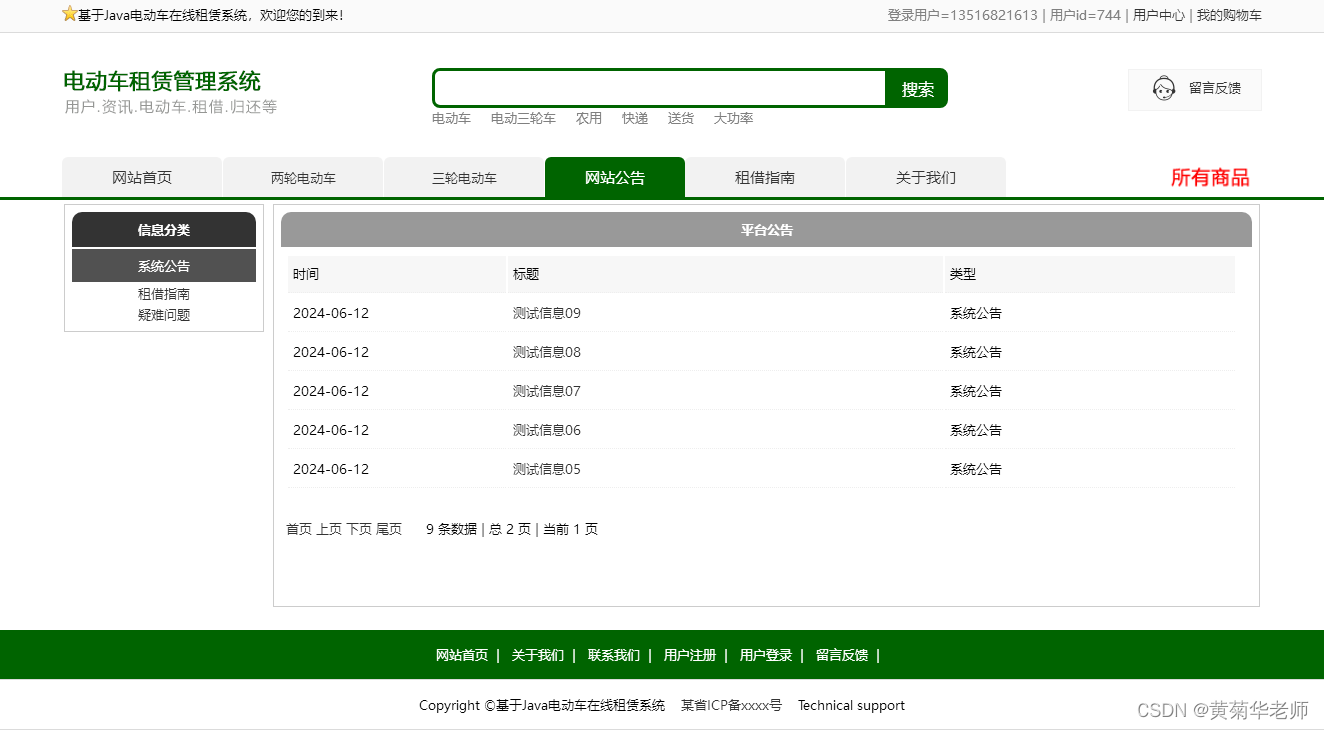The image size is (1324, 730).
Task: Click the customer service headset icon
Action: coord(1163,89)
